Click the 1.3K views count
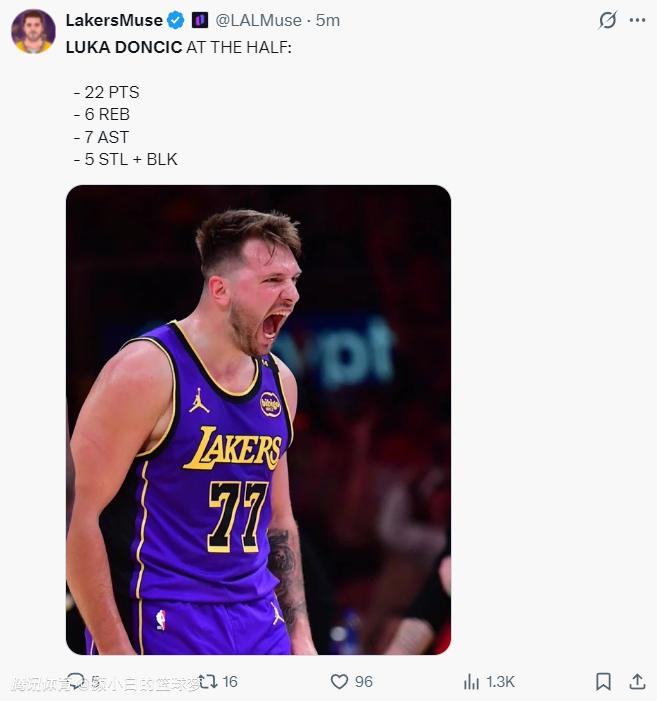 click(x=500, y=681)
